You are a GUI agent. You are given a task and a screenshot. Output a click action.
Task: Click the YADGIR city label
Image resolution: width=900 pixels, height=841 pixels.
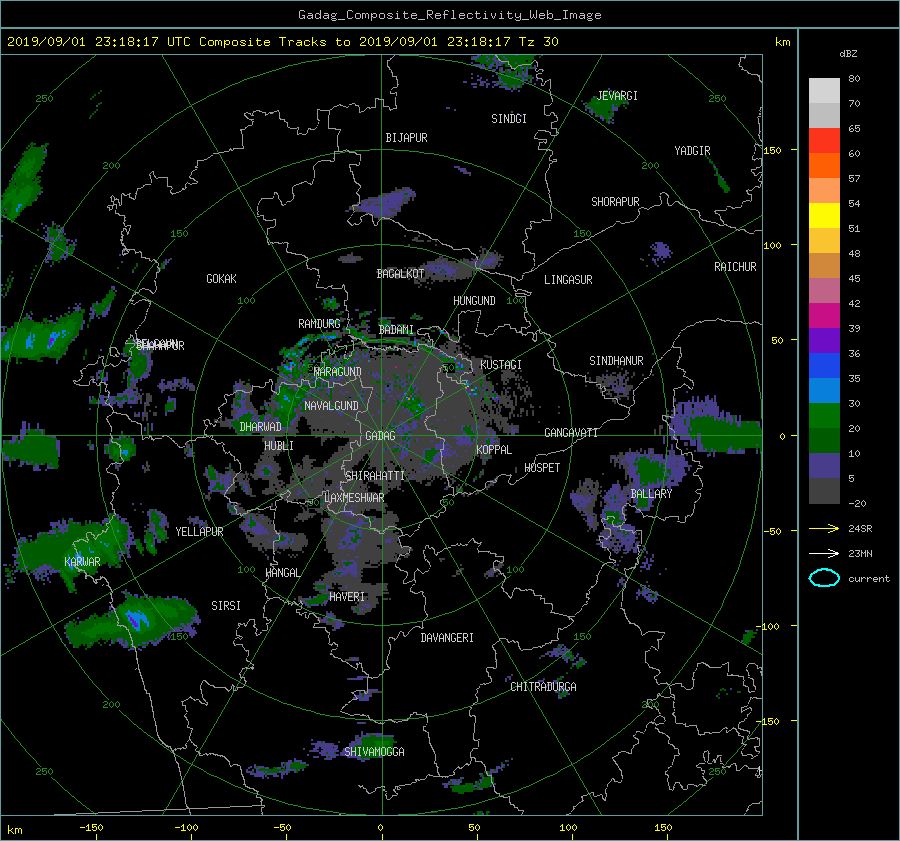(x=692, y=151)
